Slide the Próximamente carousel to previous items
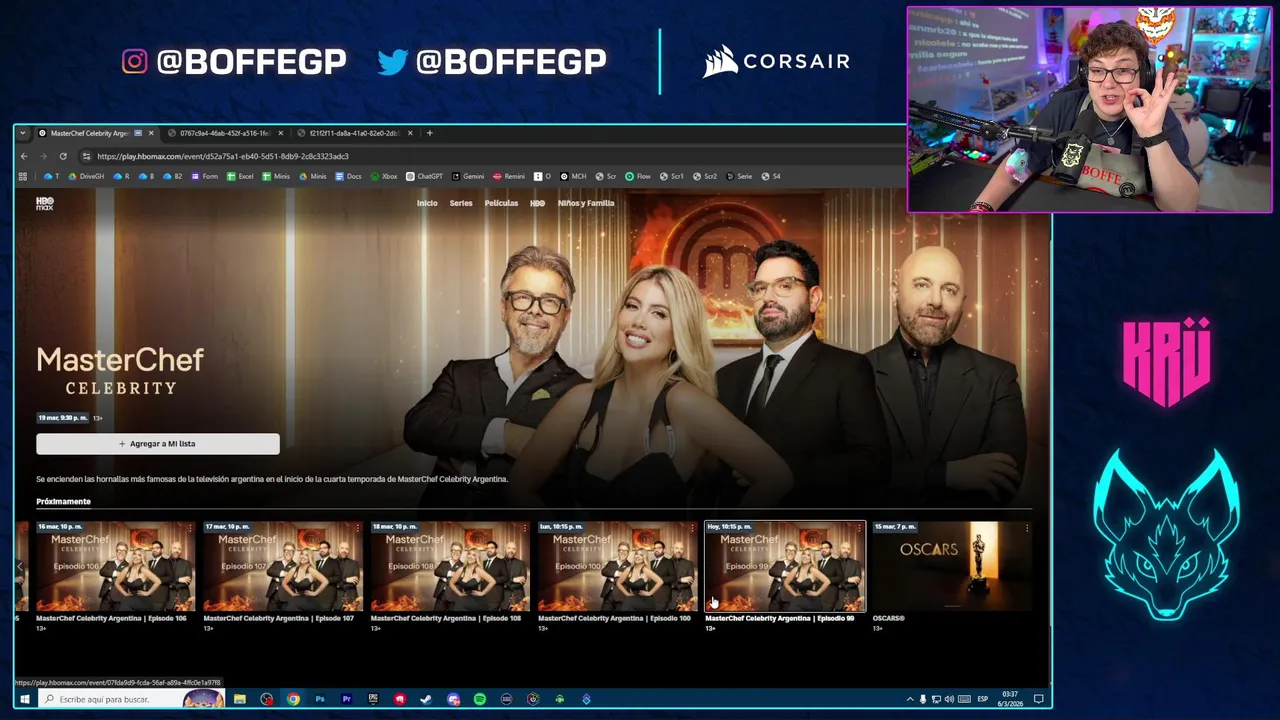Image resolution: width=1280 pixels, height=720 pixels. point(19,566)
